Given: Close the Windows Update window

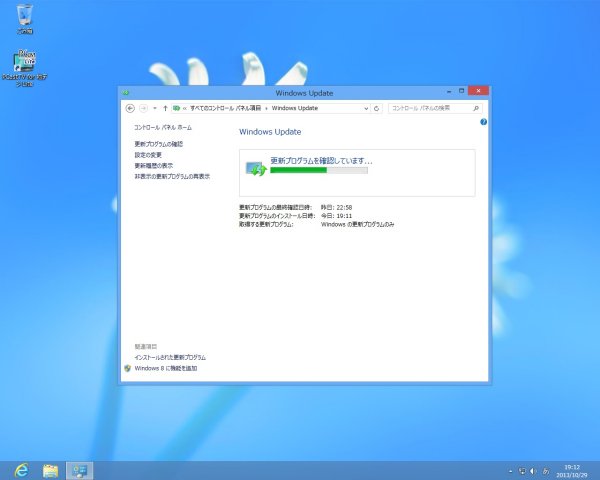Looking at the screenshot, I should (478, 91).
